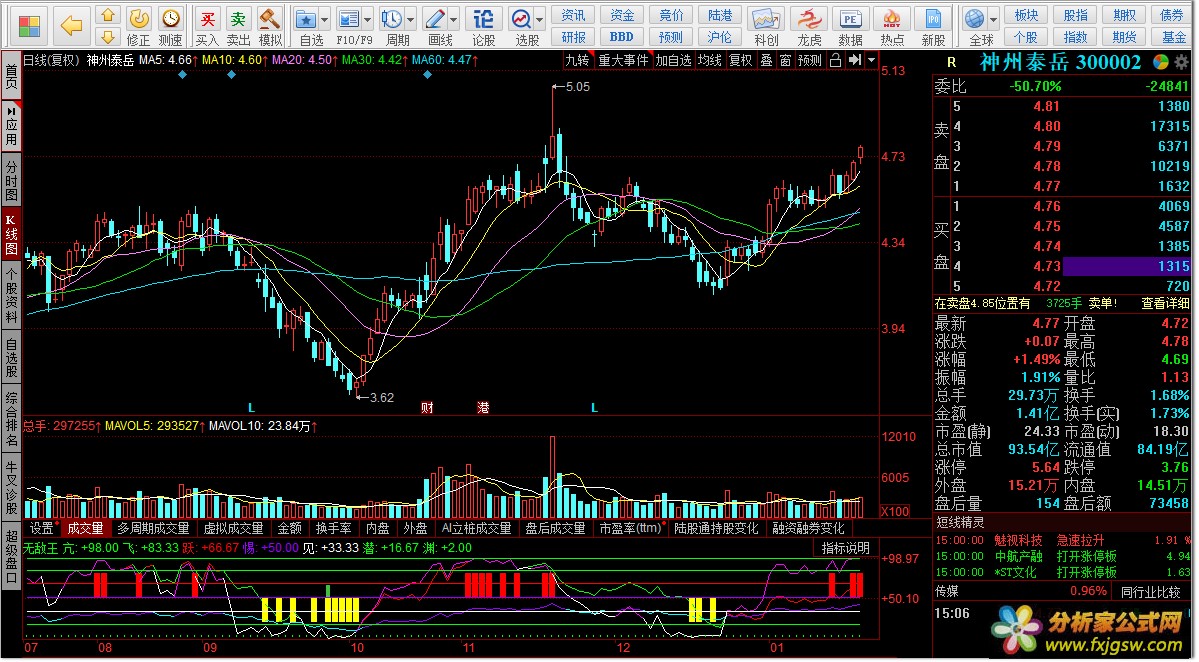Click the 卖出 sell icon

(x=239, y=18)
